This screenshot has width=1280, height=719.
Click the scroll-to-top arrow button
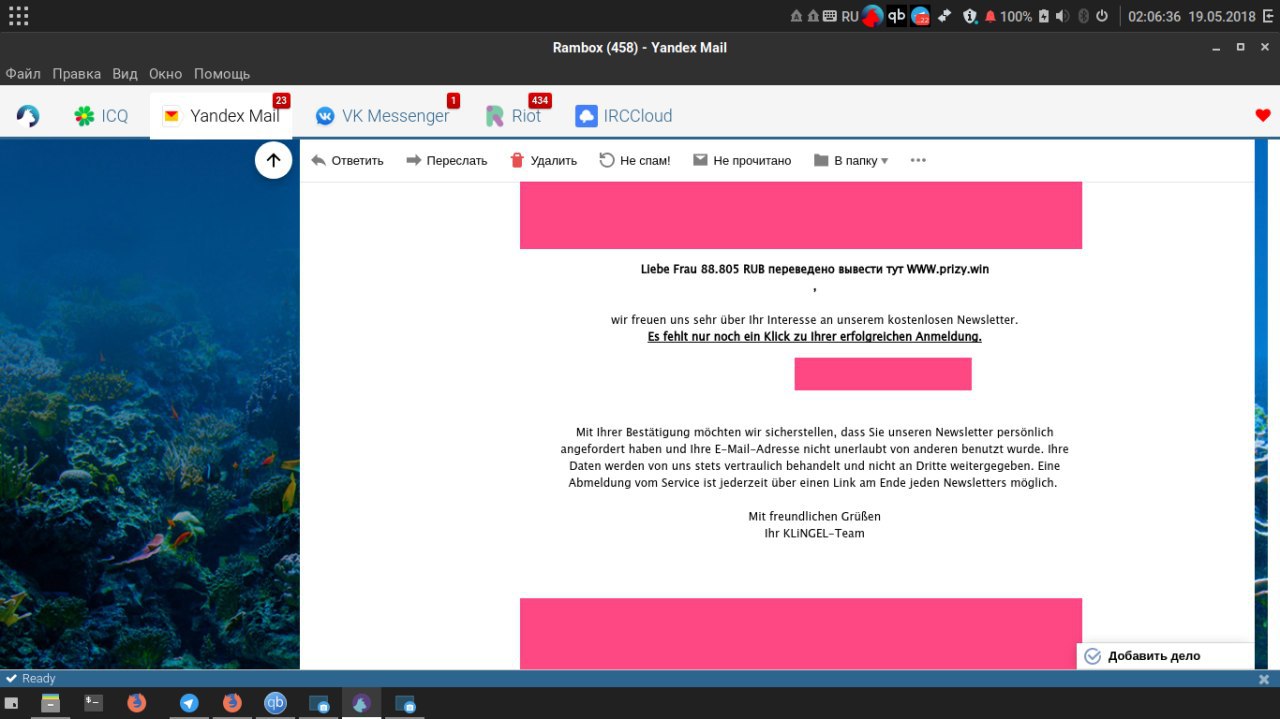point(273,160)
